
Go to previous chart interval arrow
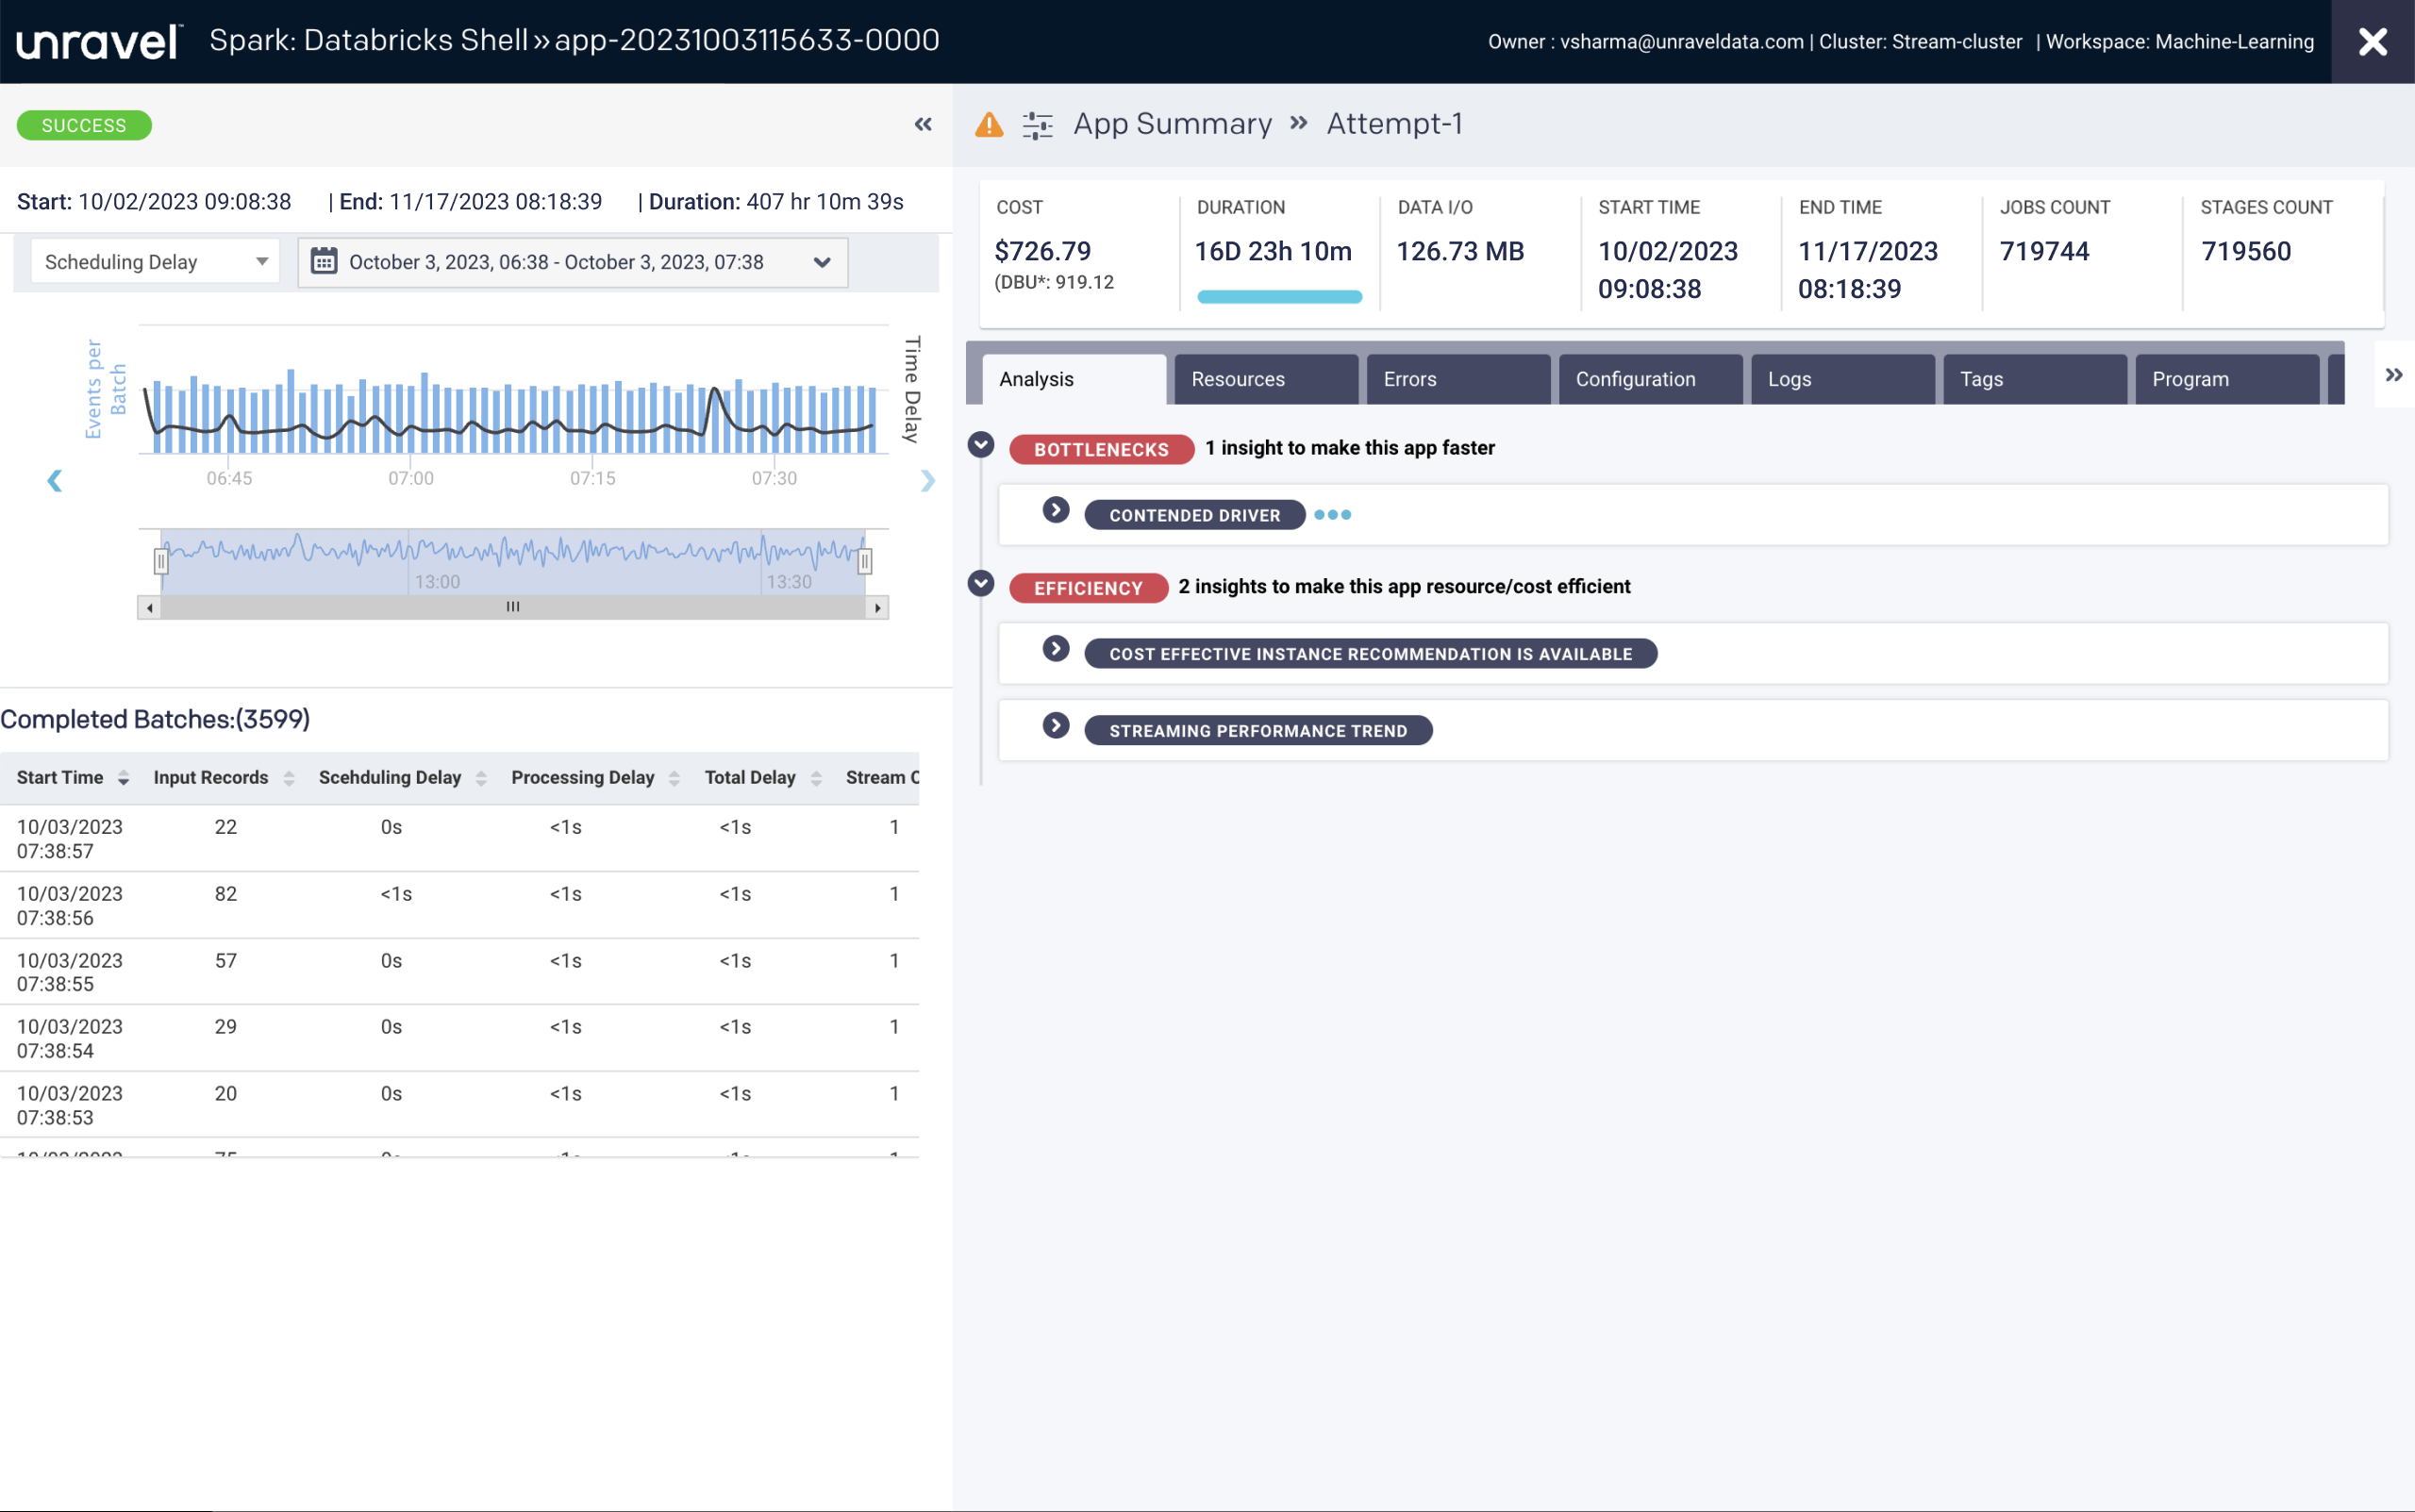(x=55, y=481)
